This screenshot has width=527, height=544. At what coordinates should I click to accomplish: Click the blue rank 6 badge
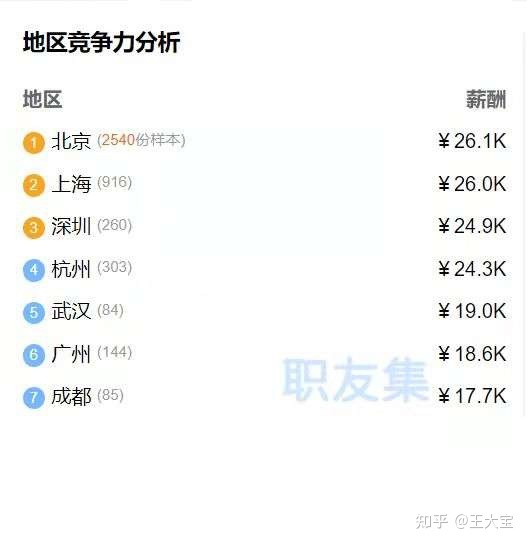[x=34, y=355]
